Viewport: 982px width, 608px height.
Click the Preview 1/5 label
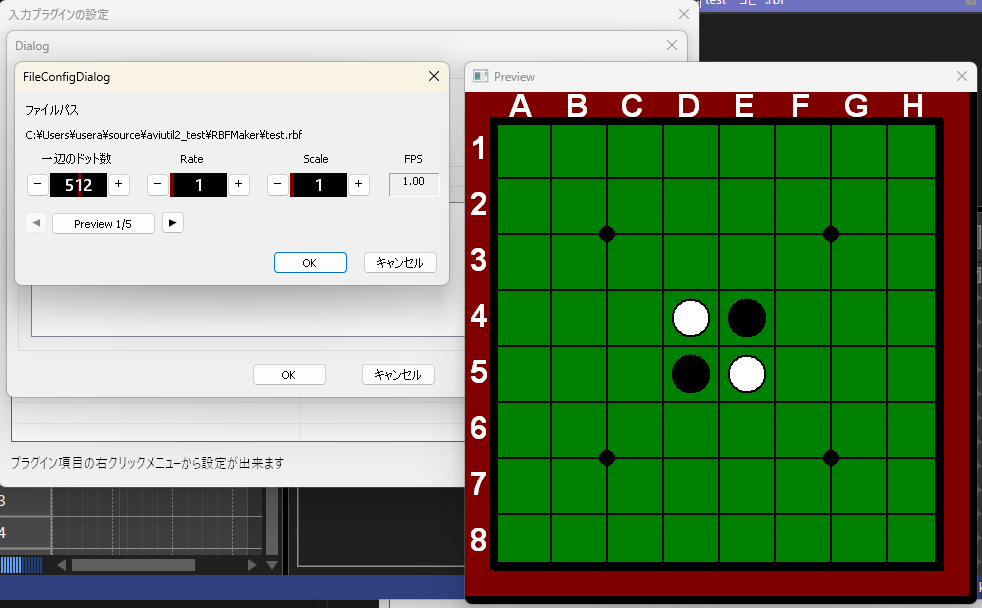coord(103,222)
